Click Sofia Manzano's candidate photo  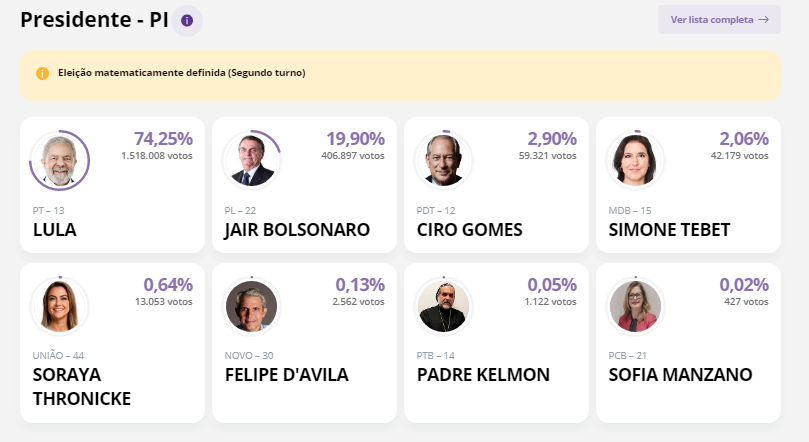(635, 306)
